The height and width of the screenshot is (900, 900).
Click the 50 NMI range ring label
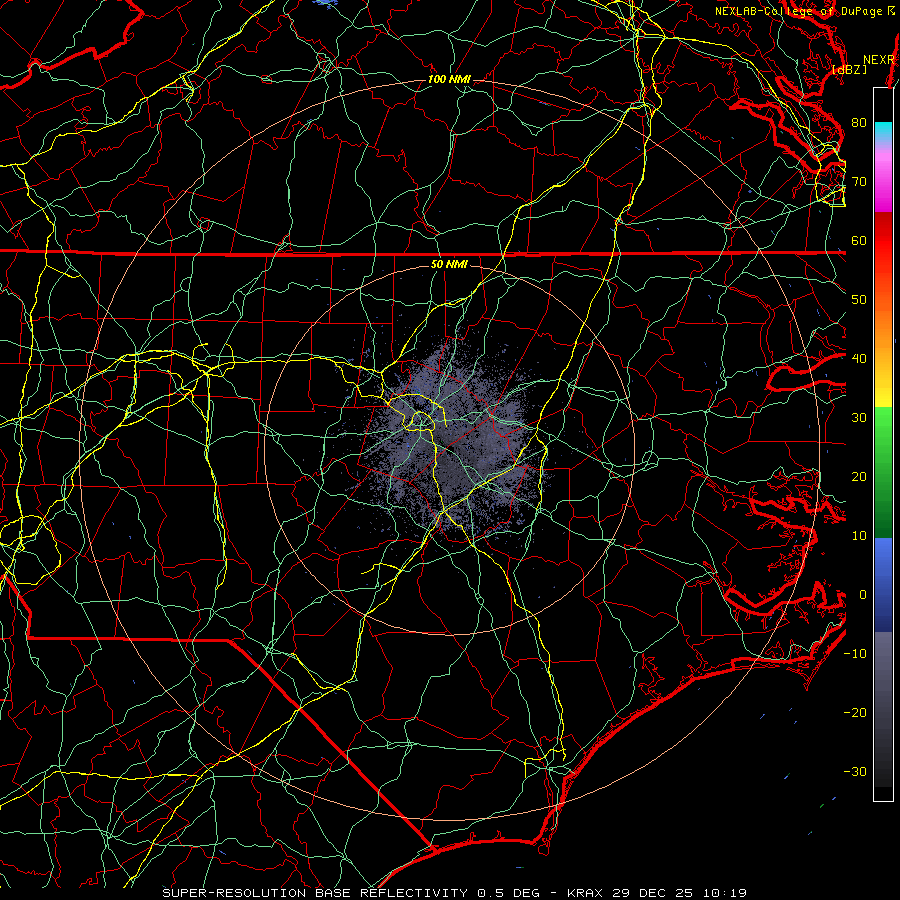(x=449, y=264)
